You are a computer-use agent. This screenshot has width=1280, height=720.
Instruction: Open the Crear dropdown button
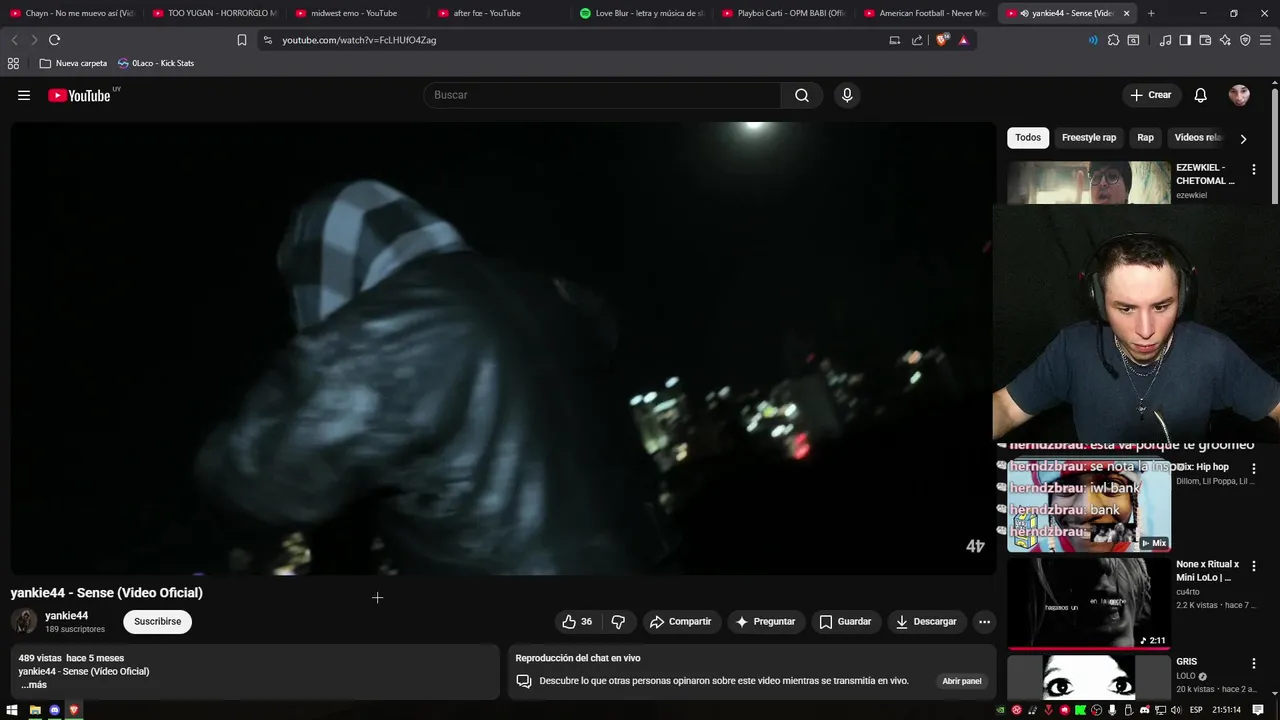tap(1150, 95)
